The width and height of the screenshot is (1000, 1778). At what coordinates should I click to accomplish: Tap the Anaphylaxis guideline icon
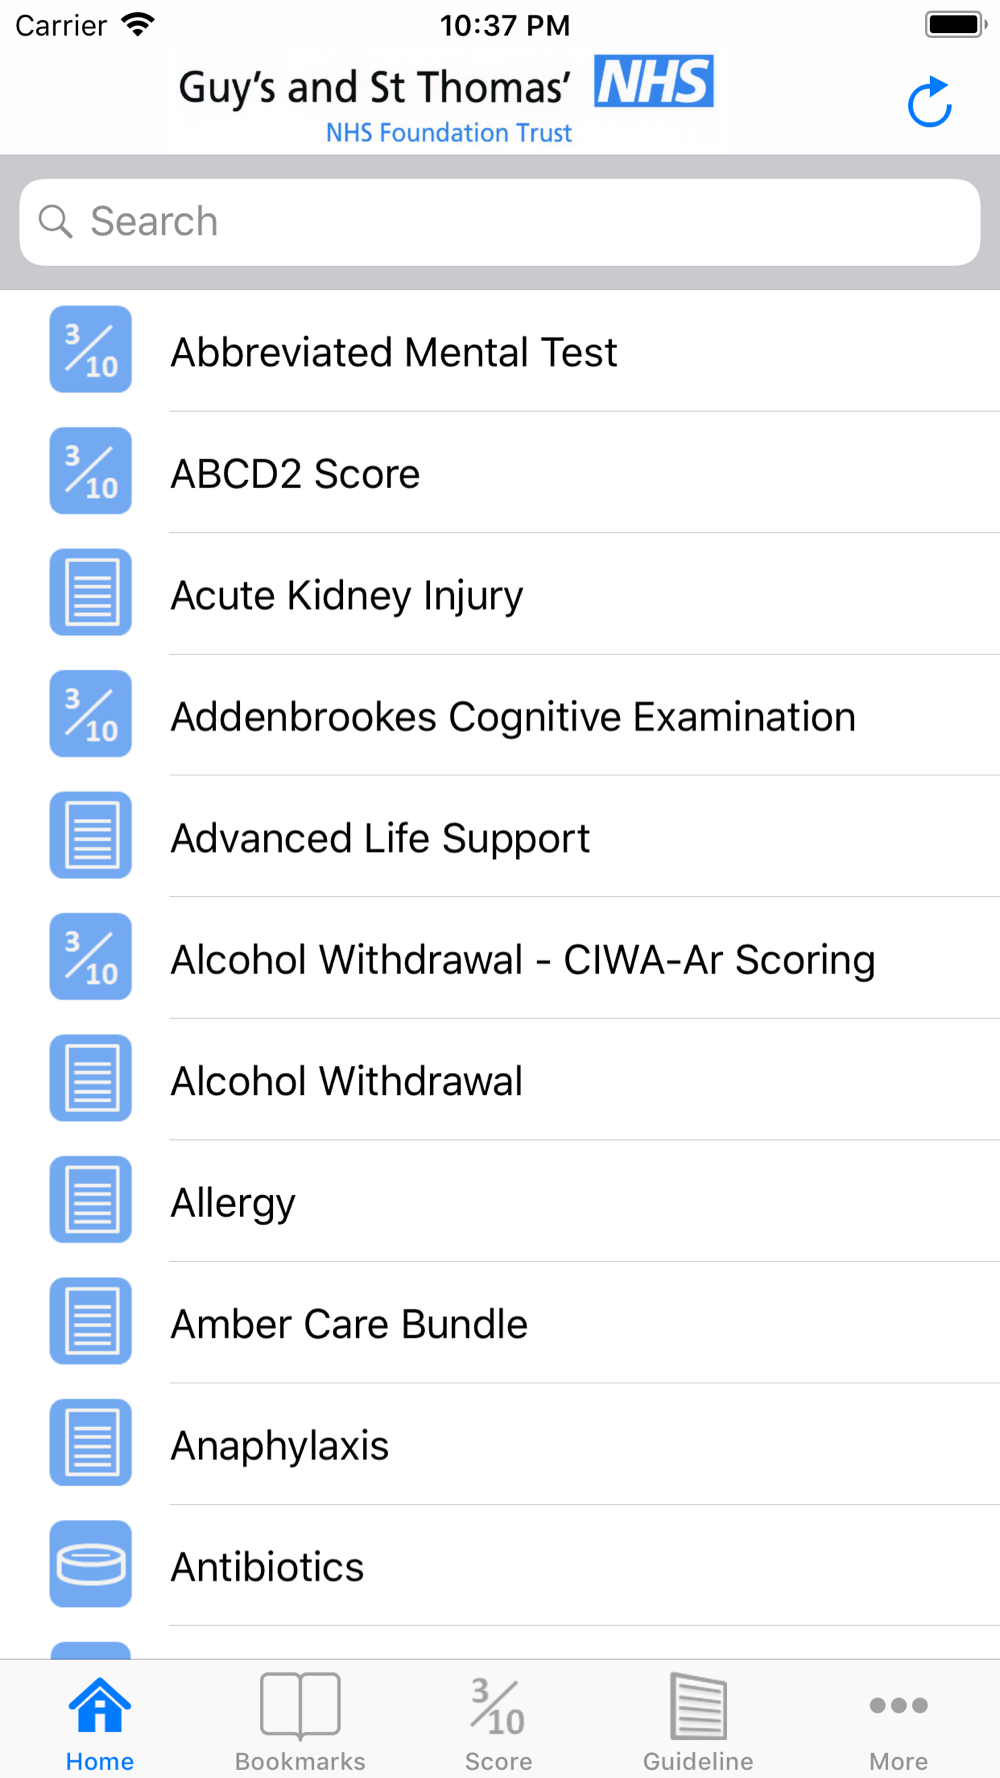coord(91,1442)
